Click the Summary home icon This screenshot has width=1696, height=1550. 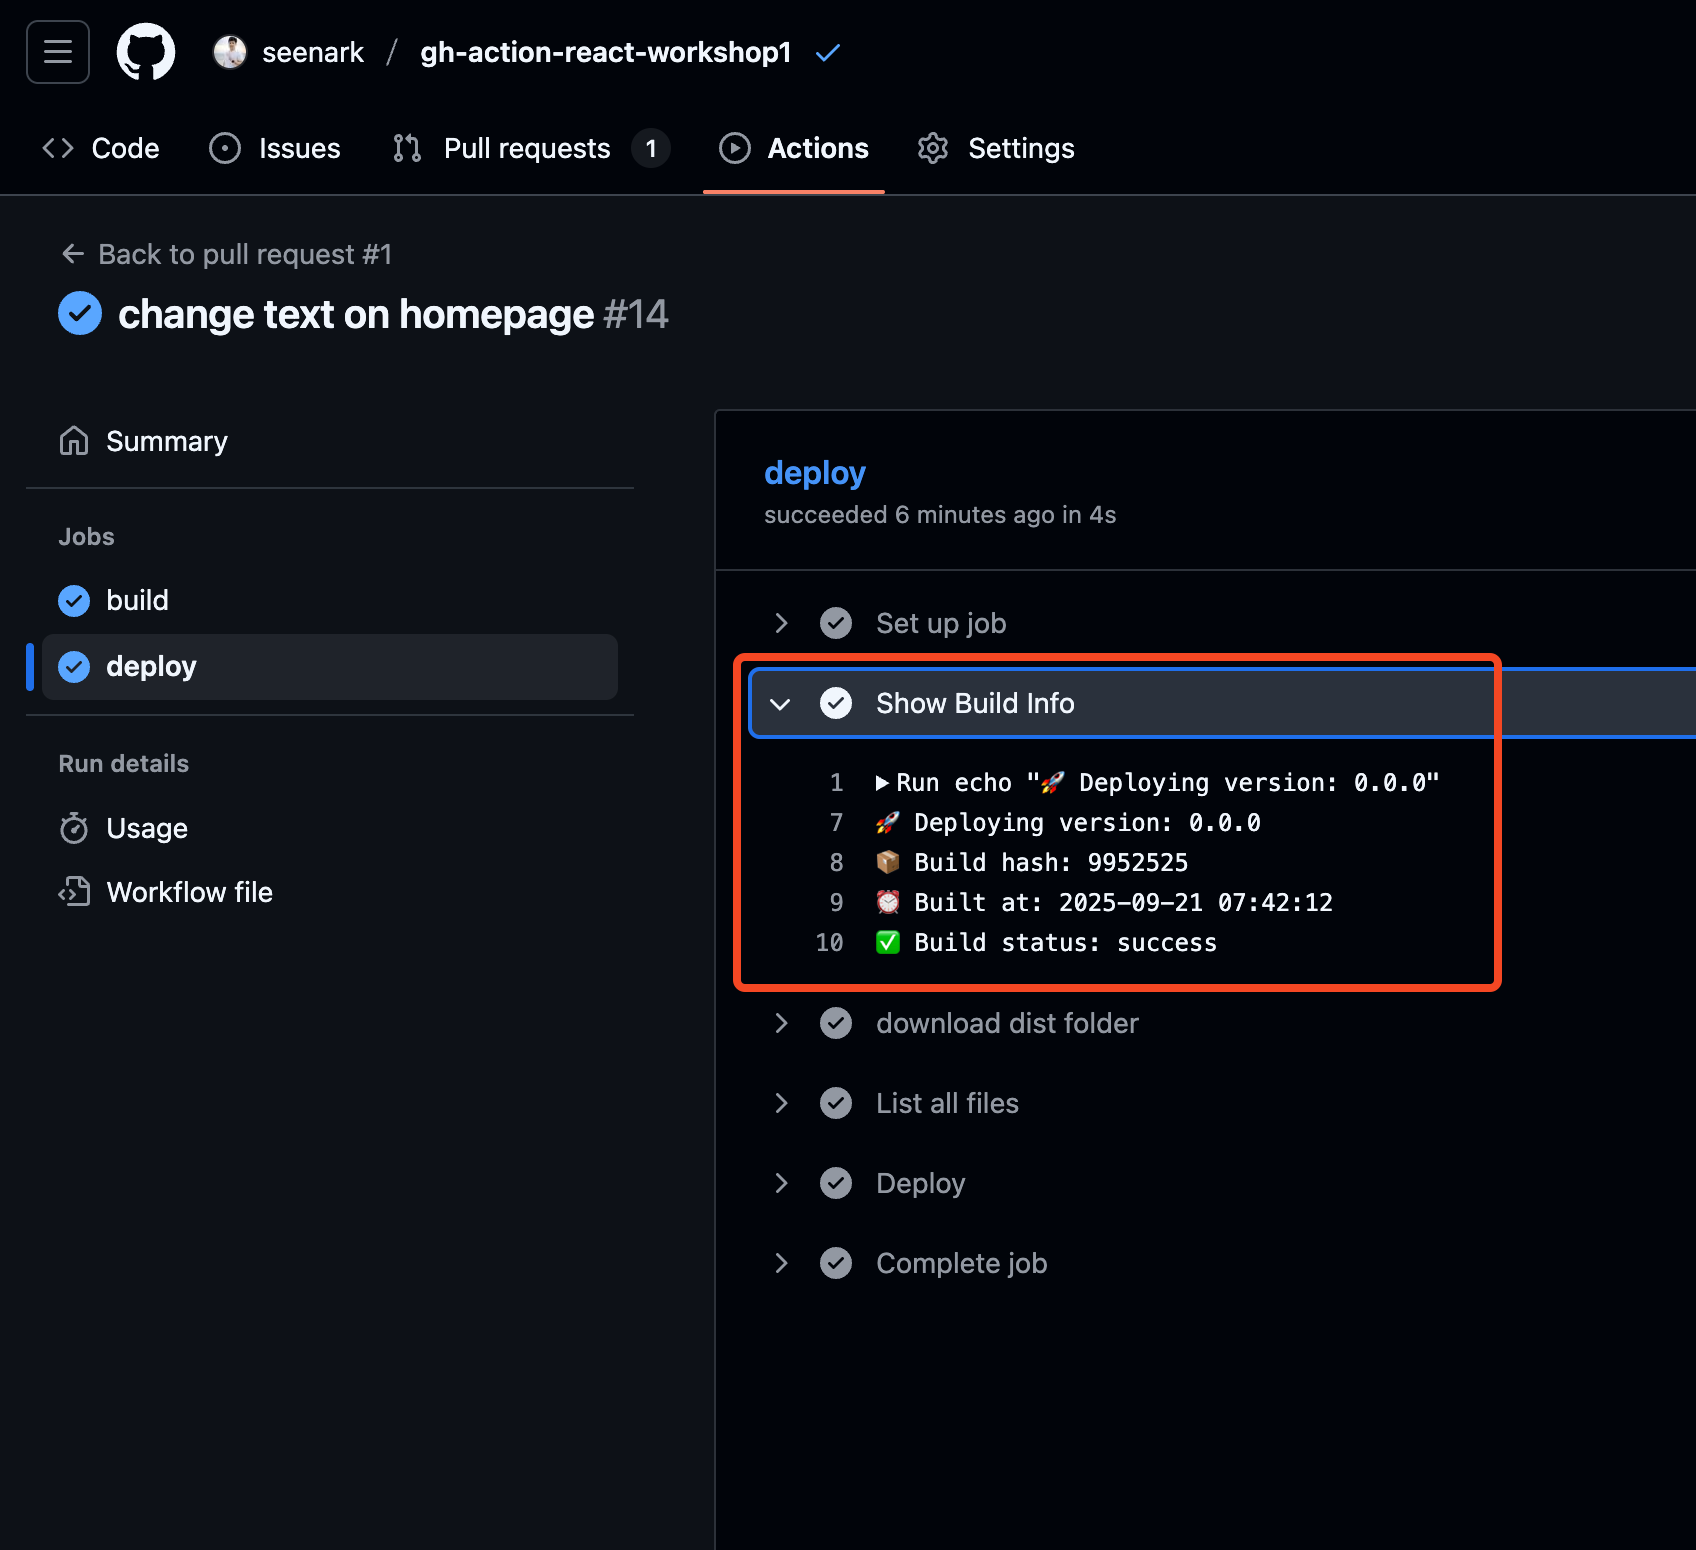pos(74,441)
